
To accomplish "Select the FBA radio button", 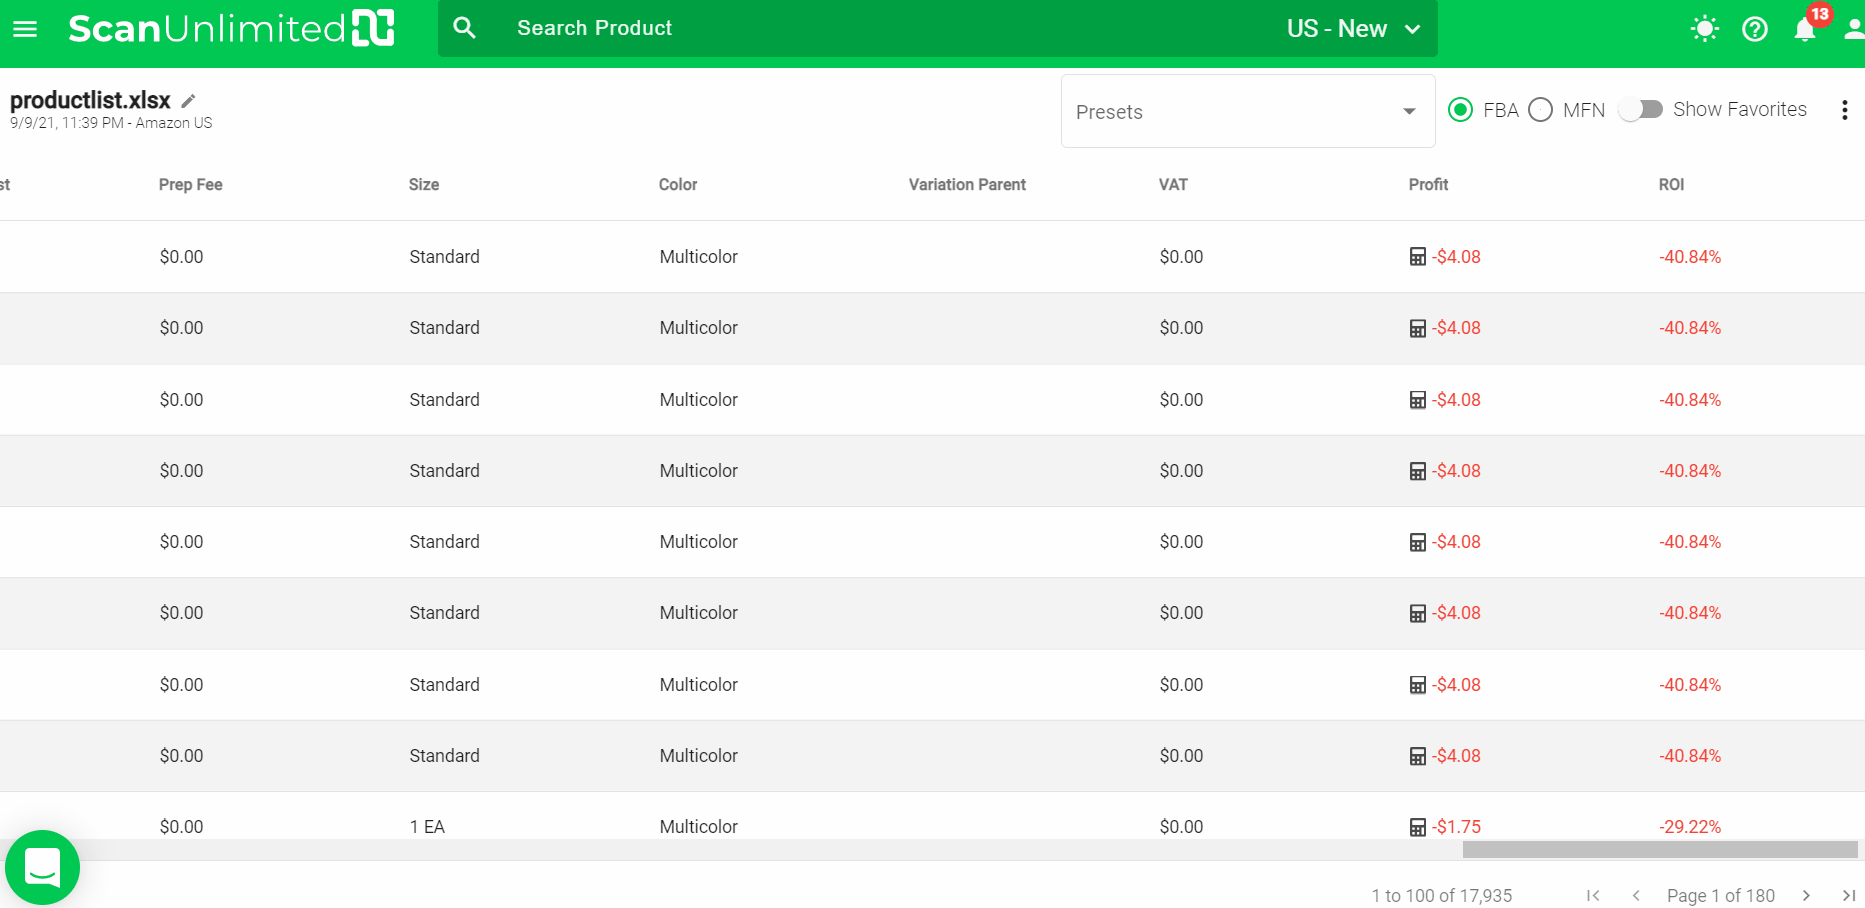I will coord(1460,110).
